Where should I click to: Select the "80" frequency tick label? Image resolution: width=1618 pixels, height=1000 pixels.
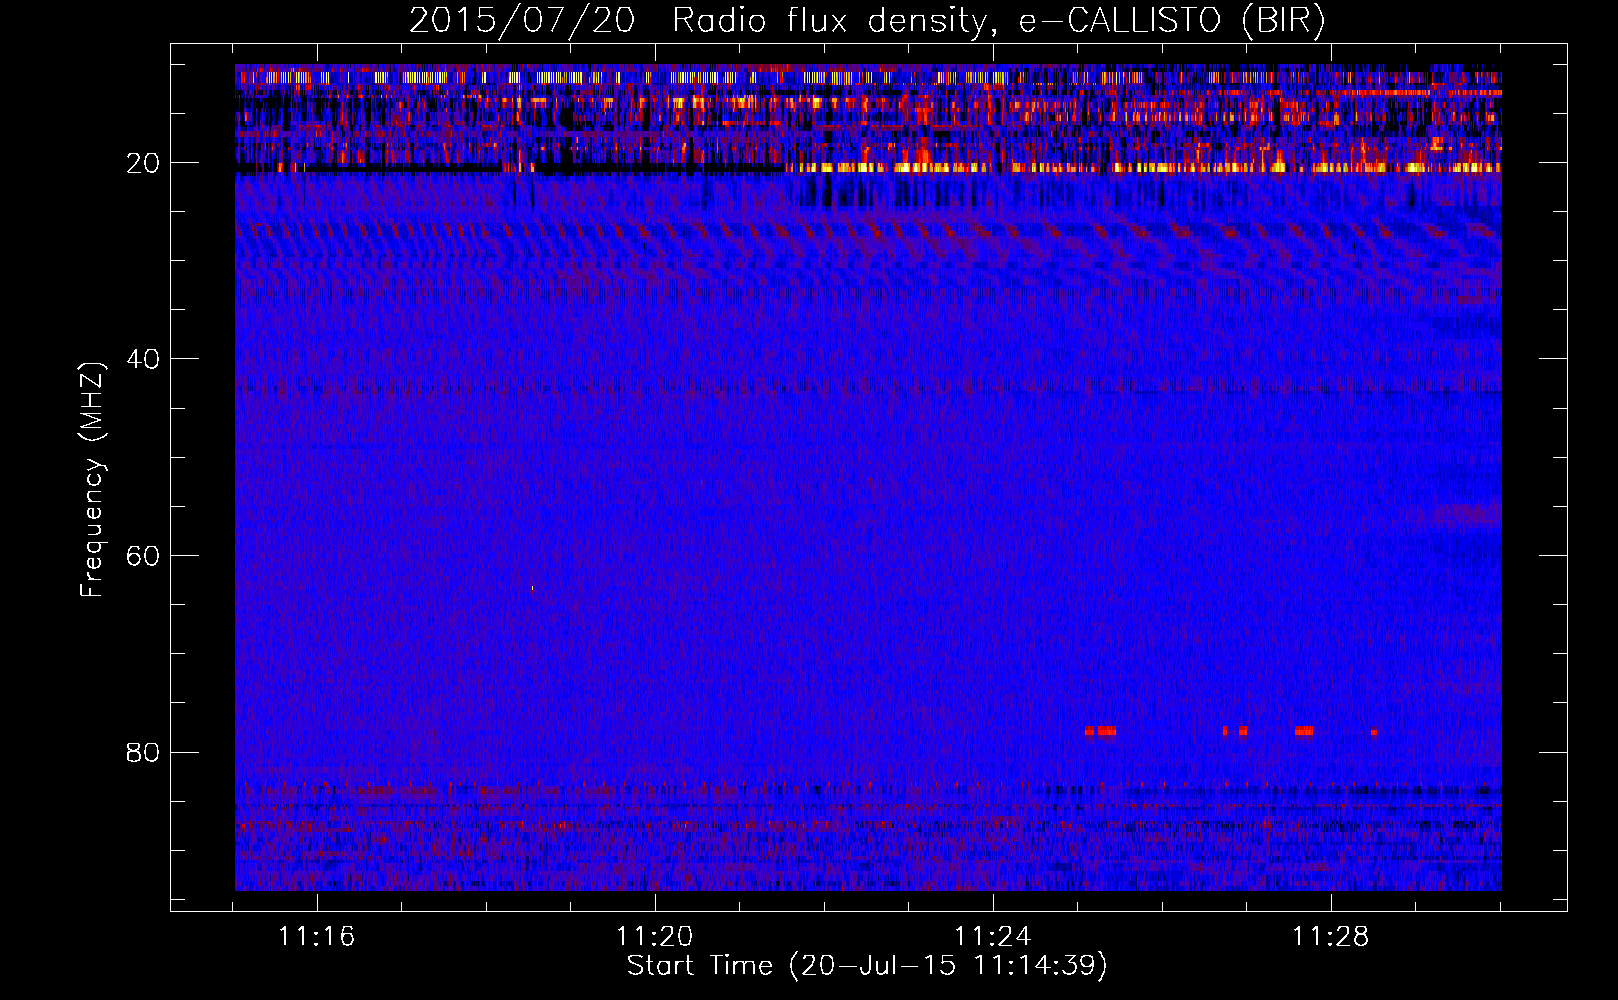[x=144, y=752]
